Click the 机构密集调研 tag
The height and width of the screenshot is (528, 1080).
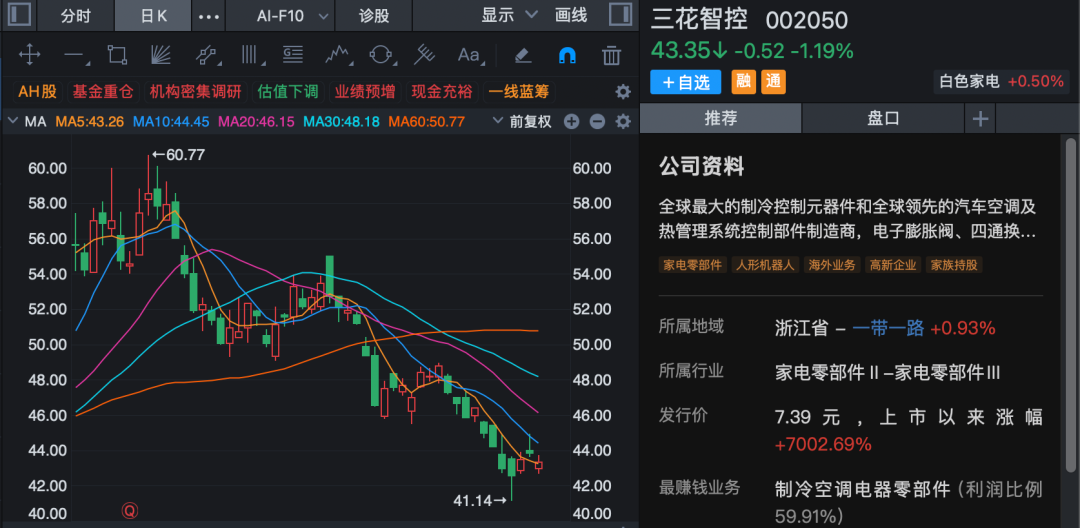coord(196,92)
